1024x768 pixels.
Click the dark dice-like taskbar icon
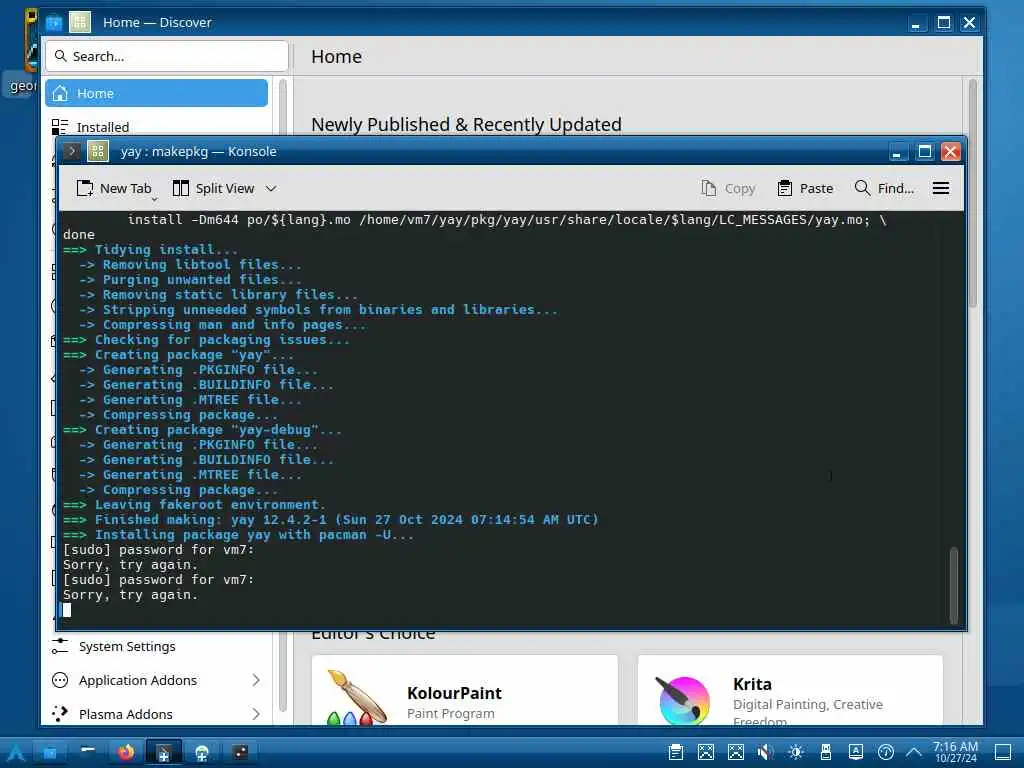click(240, 752)
